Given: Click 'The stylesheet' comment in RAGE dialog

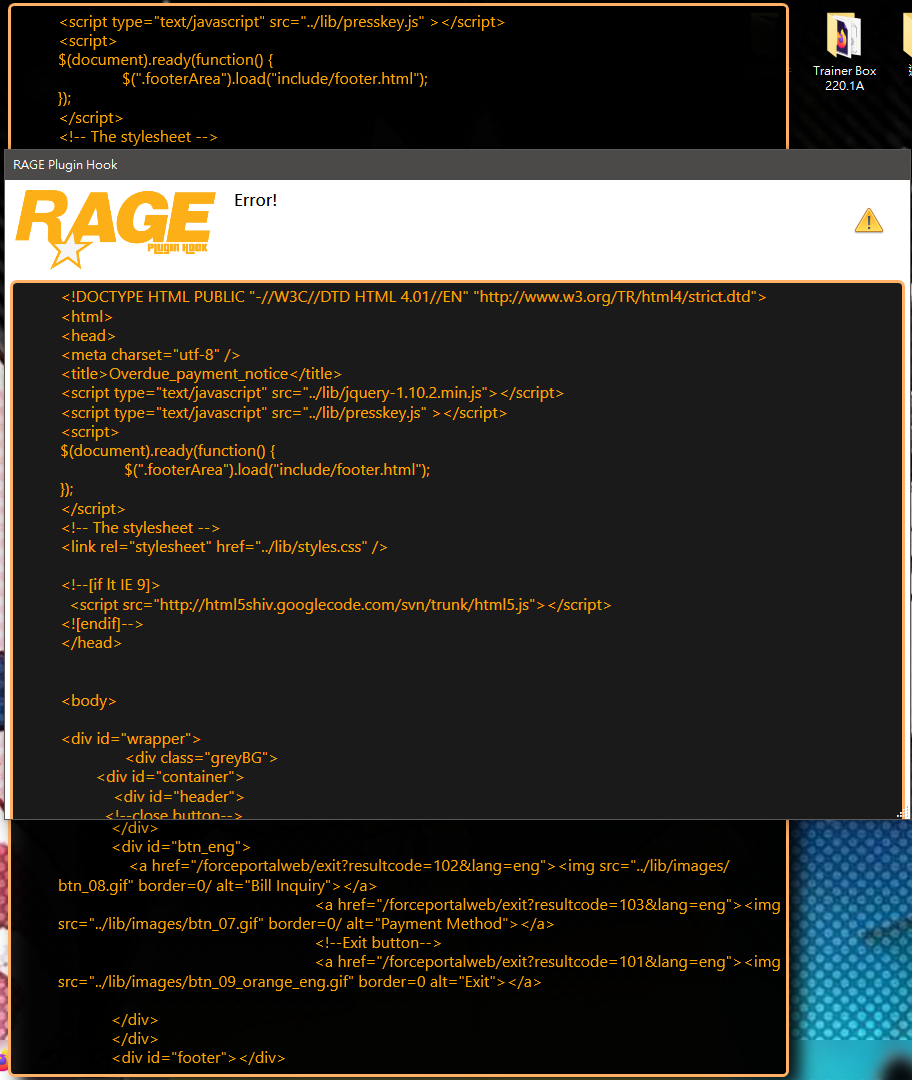Looking at the screenshot, I should tap(141, 528).
